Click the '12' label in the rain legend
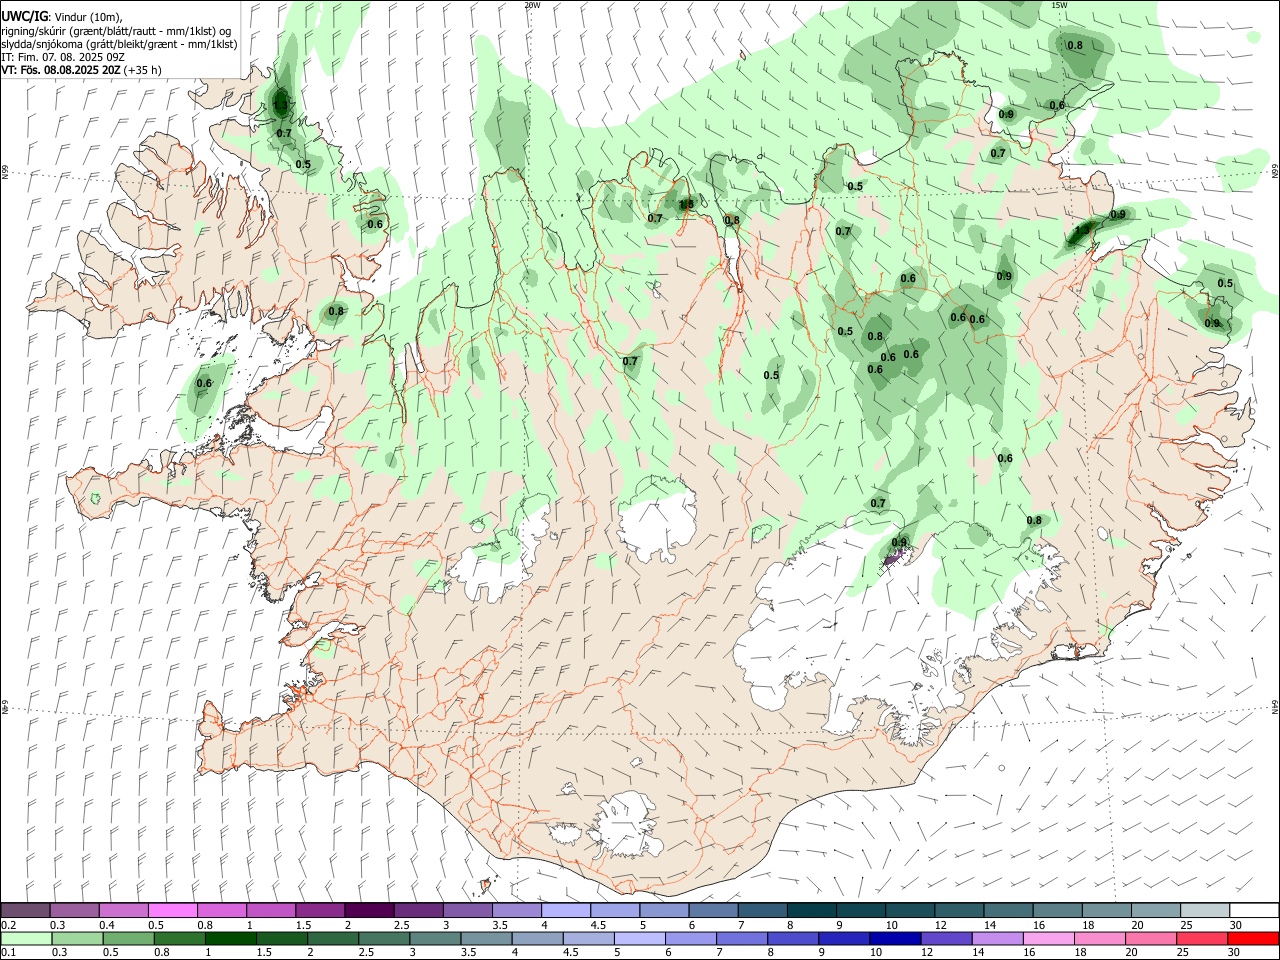 (x=927, y=953)
